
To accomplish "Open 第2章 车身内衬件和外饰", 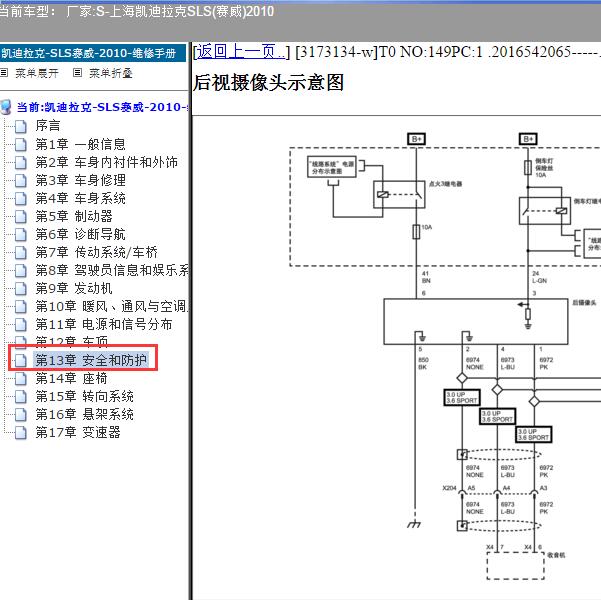I will (107, 162).
